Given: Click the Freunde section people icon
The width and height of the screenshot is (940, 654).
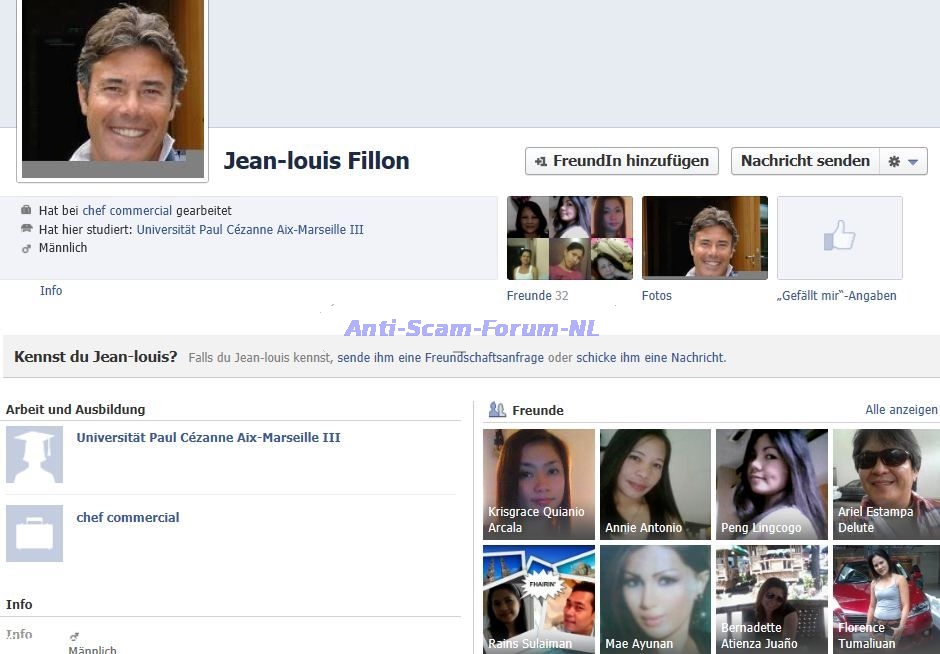Looking at the screenshot, I should pyautogui.click(x=496, y=410).
